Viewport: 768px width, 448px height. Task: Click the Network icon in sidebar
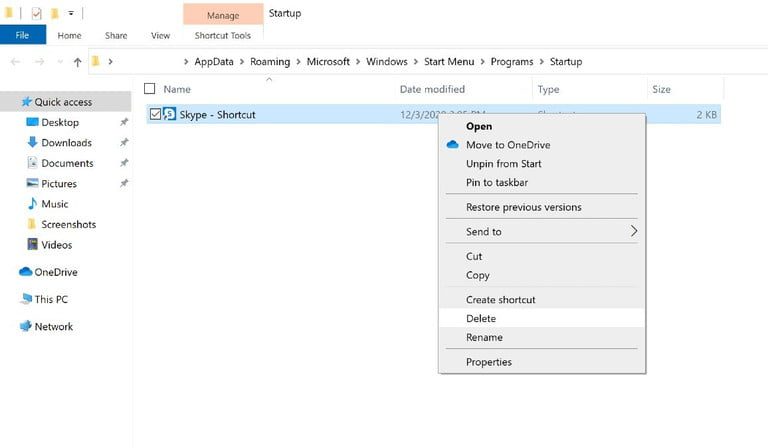26,327
